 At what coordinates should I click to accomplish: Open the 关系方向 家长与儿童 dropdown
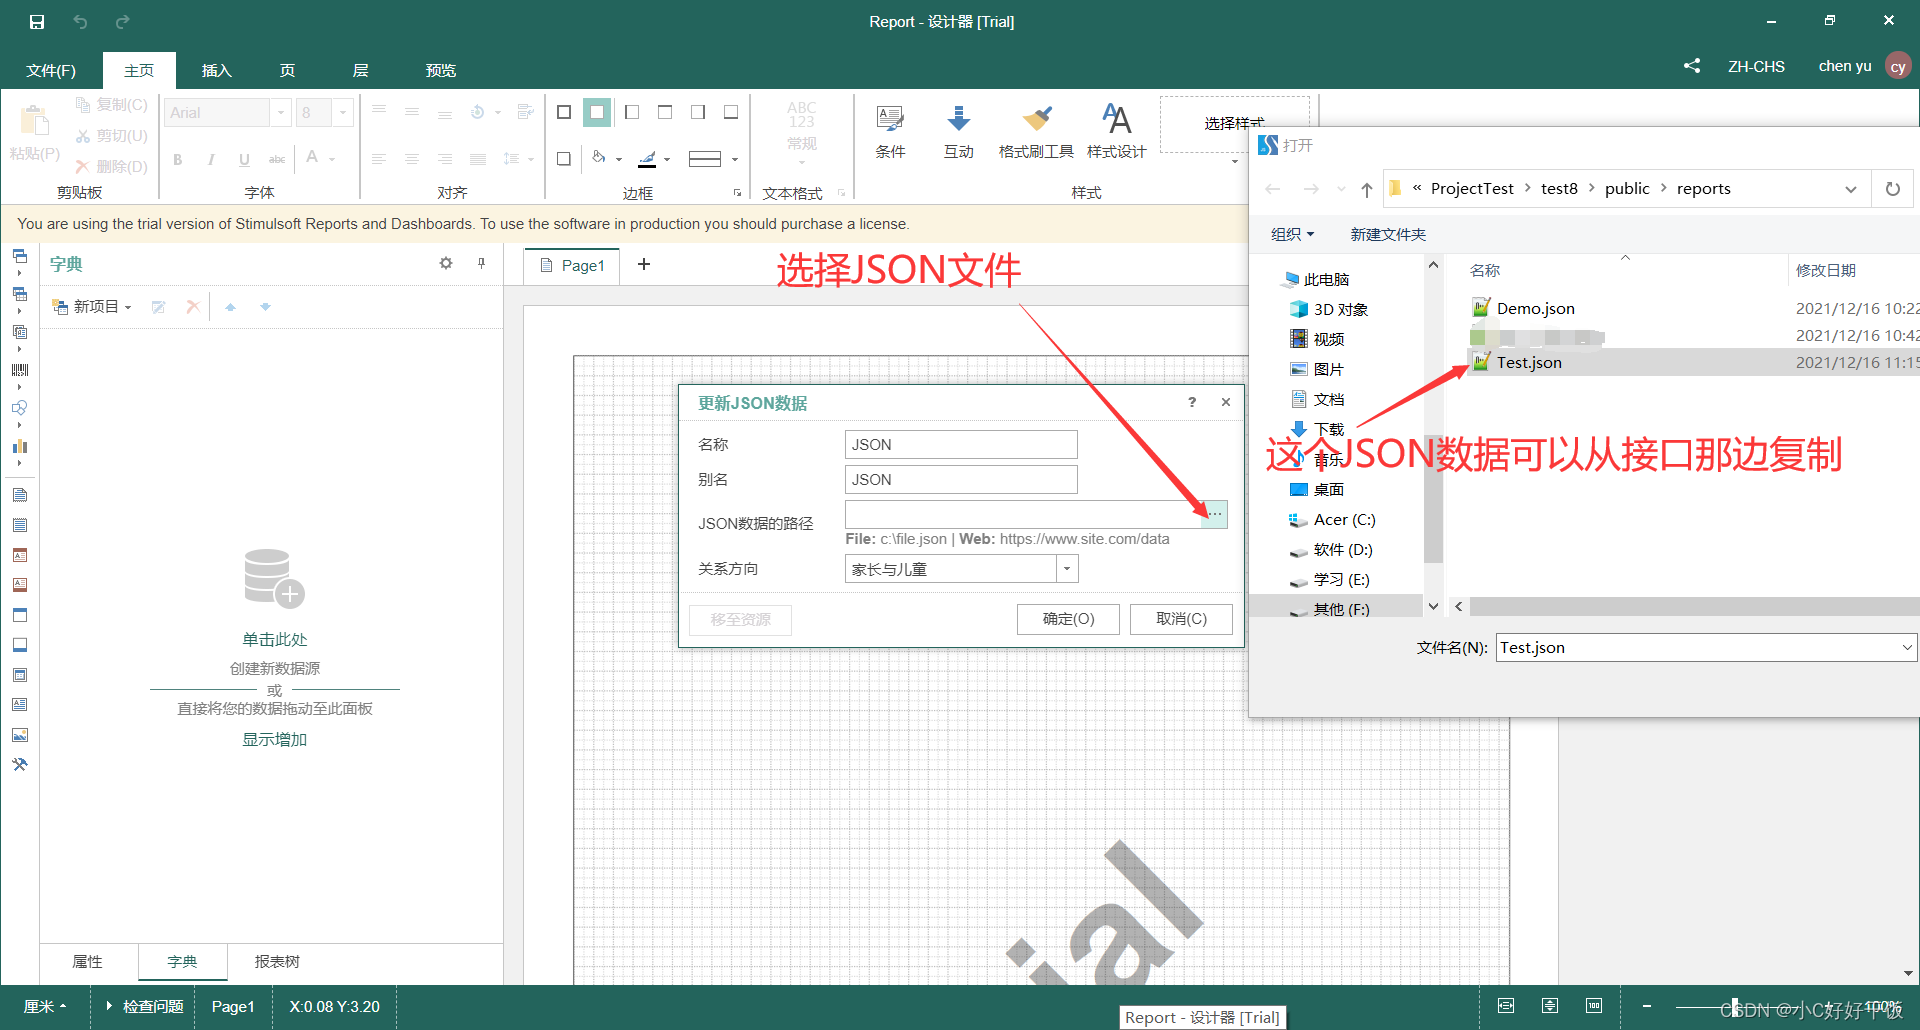[x=1068, y=569]
